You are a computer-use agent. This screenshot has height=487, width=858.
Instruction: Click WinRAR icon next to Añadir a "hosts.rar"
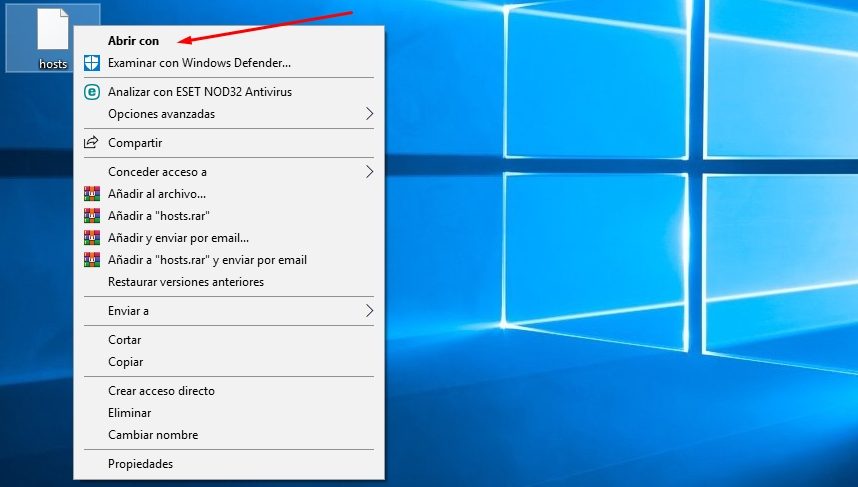click(x=92, y=216)
